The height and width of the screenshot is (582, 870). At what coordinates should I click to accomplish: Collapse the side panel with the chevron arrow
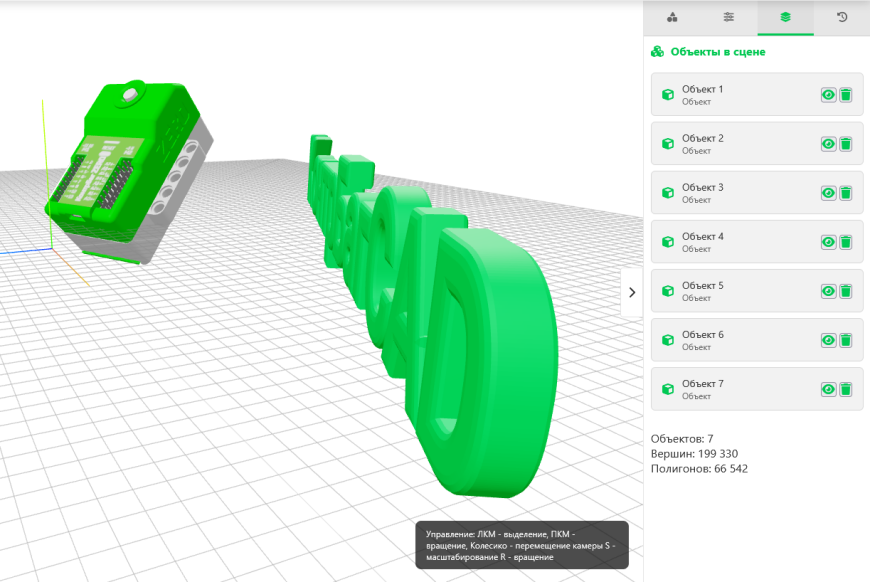[x=633, y=292]
